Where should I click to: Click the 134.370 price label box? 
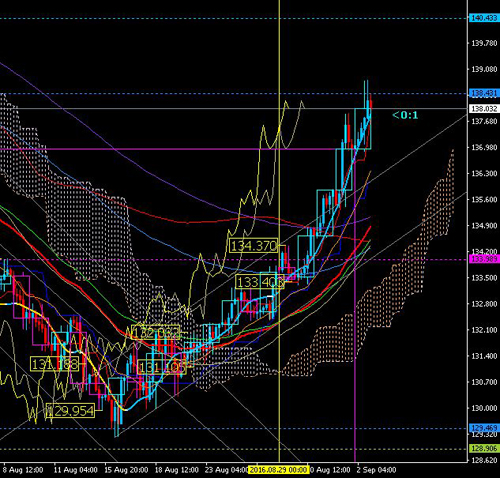(x=254, y=246)
